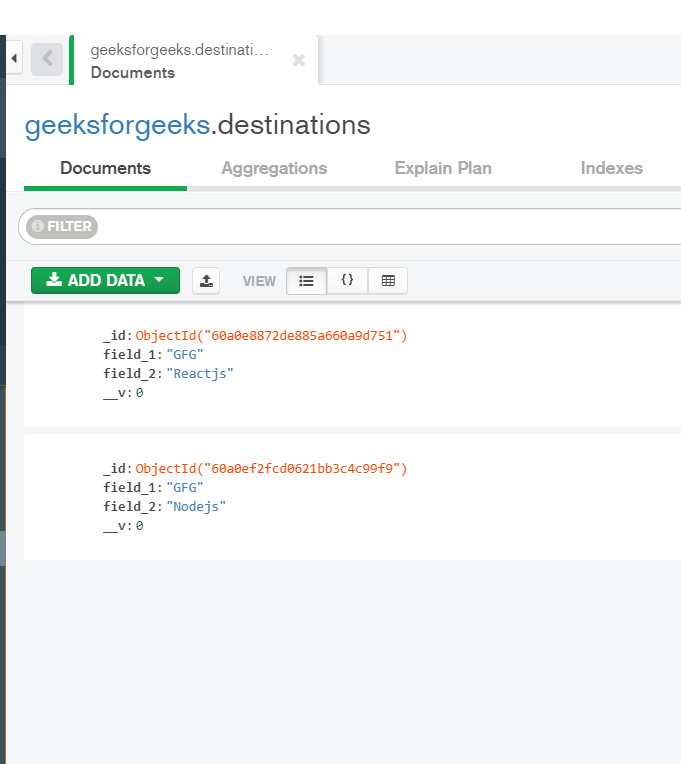Switch to the Explain Plan tab
This screenshot has height=764, width=681.
[443, 168]
